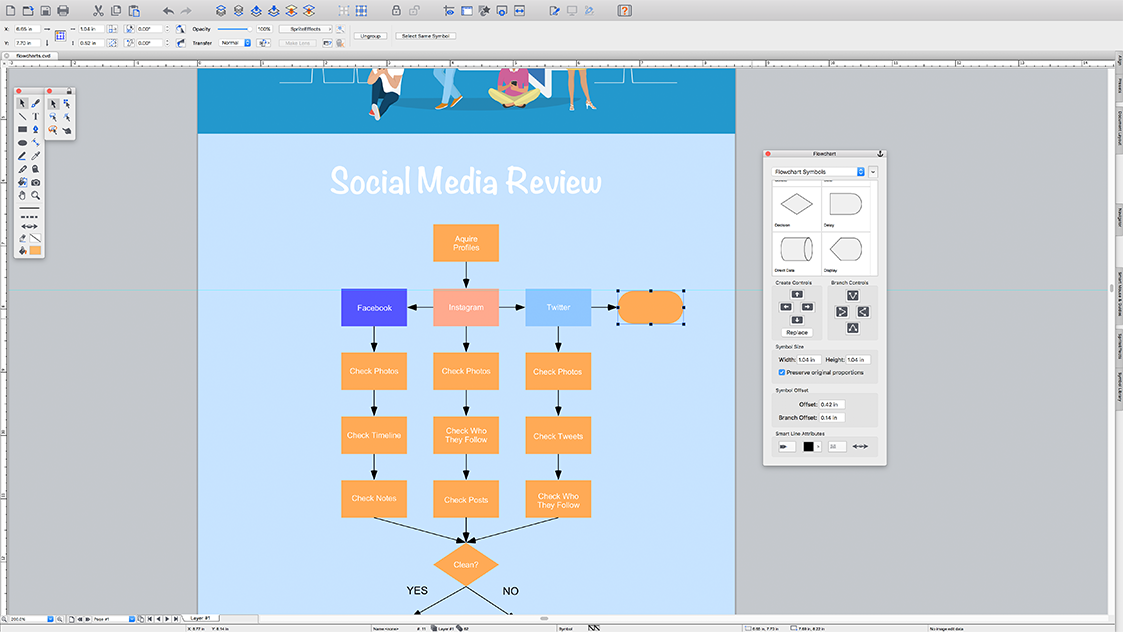Click the Bring to front layers icon
1123x632 pixels.
pyautogui.click(x=221, y=11)
